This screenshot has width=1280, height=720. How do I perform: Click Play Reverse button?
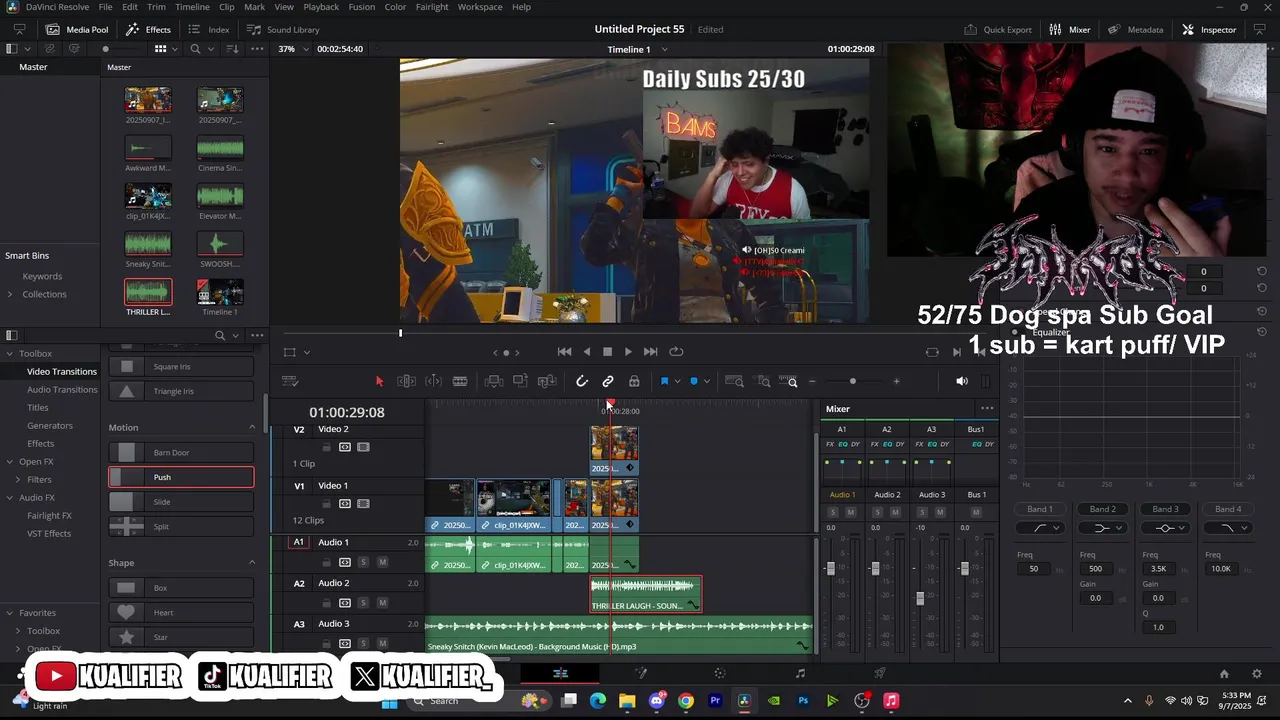[586, 352]
